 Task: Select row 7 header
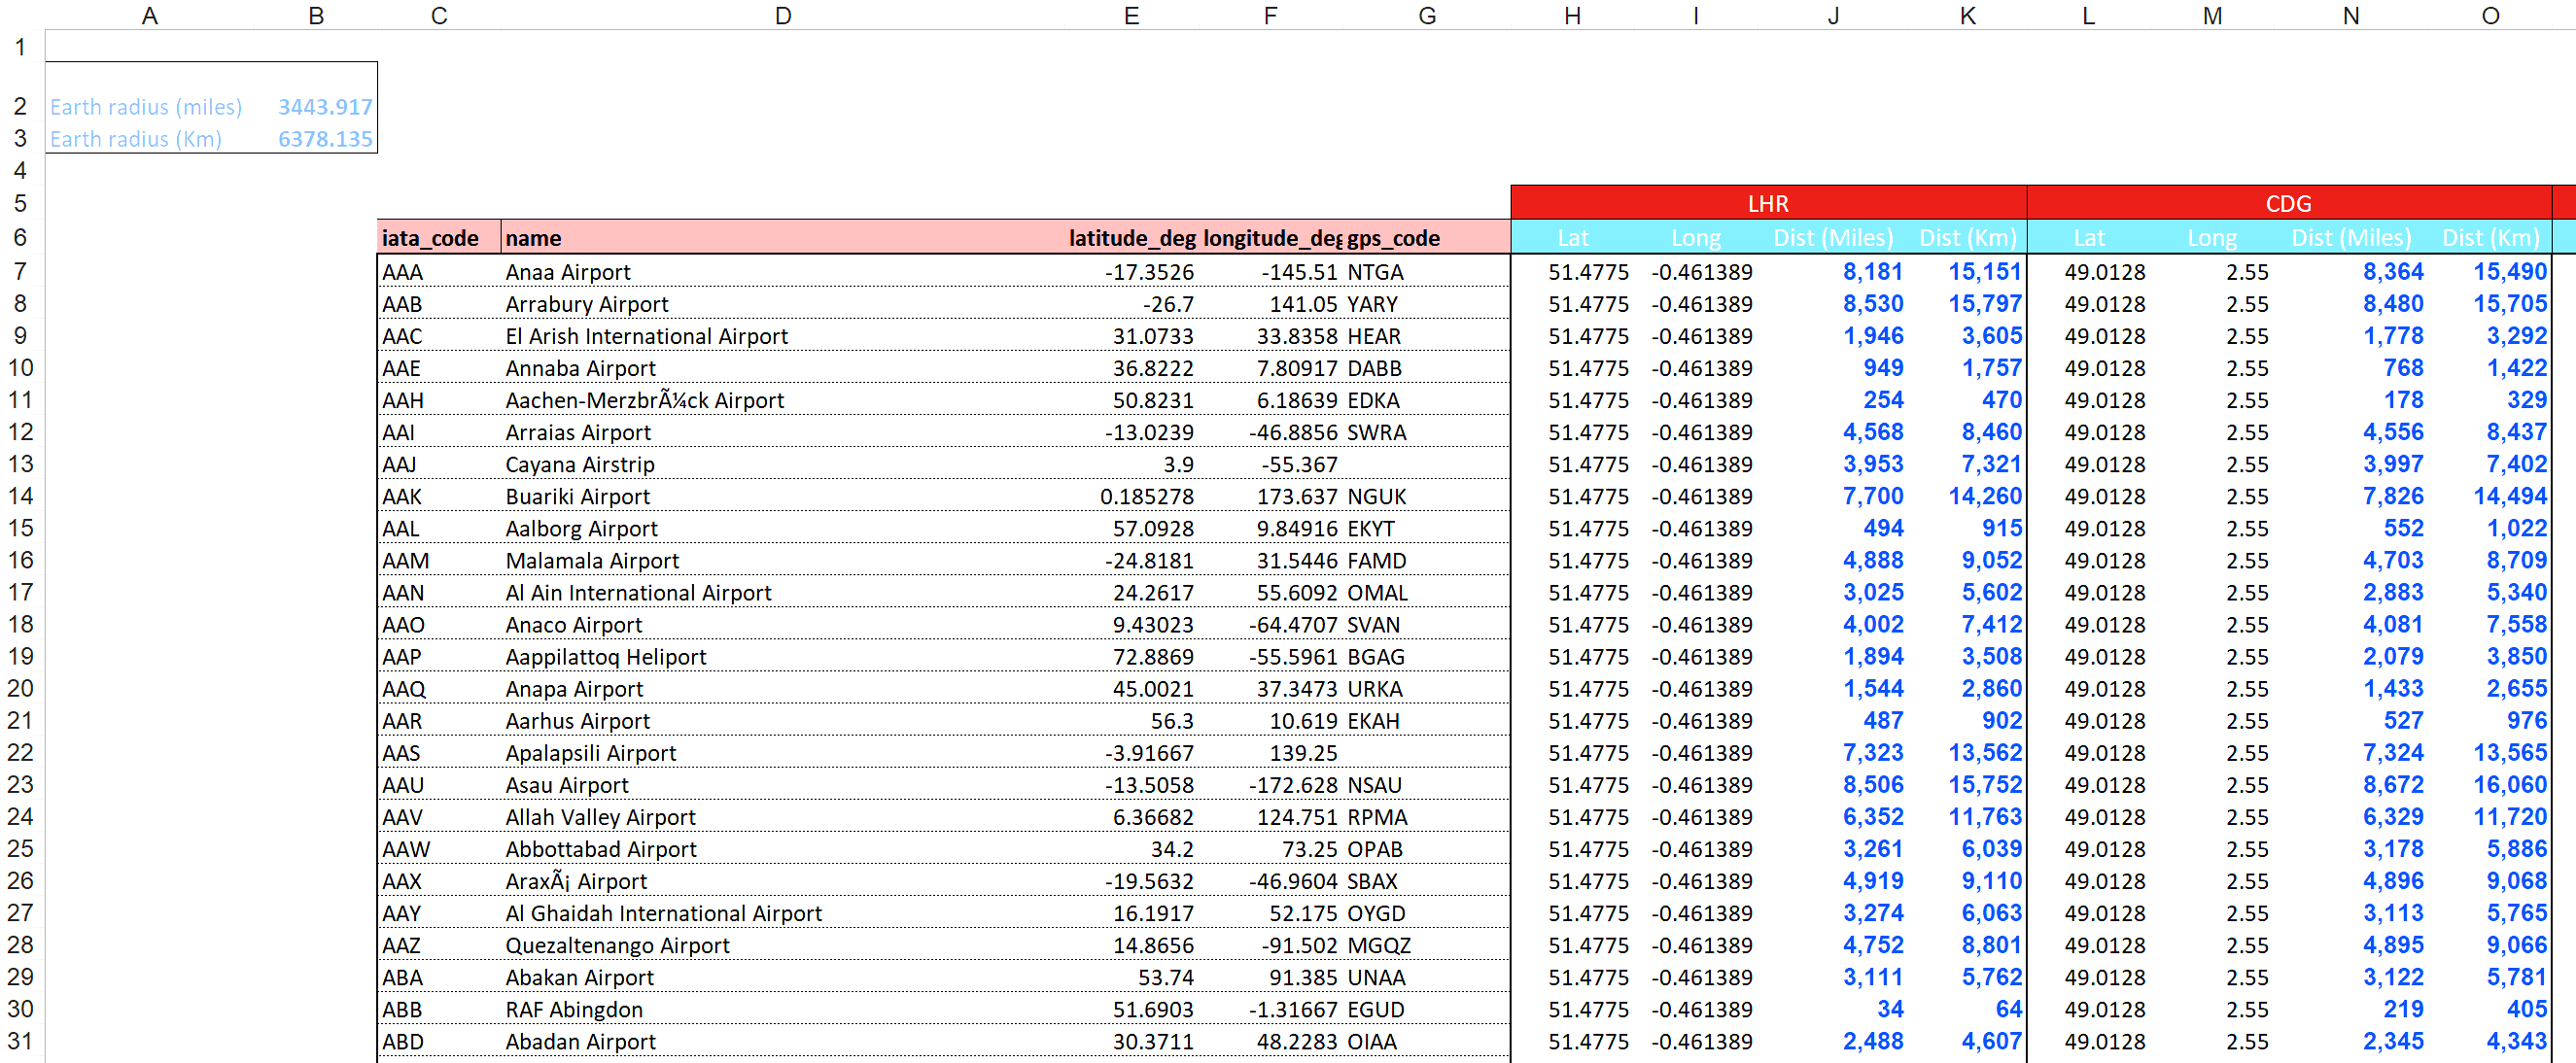pyautogui.click(x=21, y=272)
